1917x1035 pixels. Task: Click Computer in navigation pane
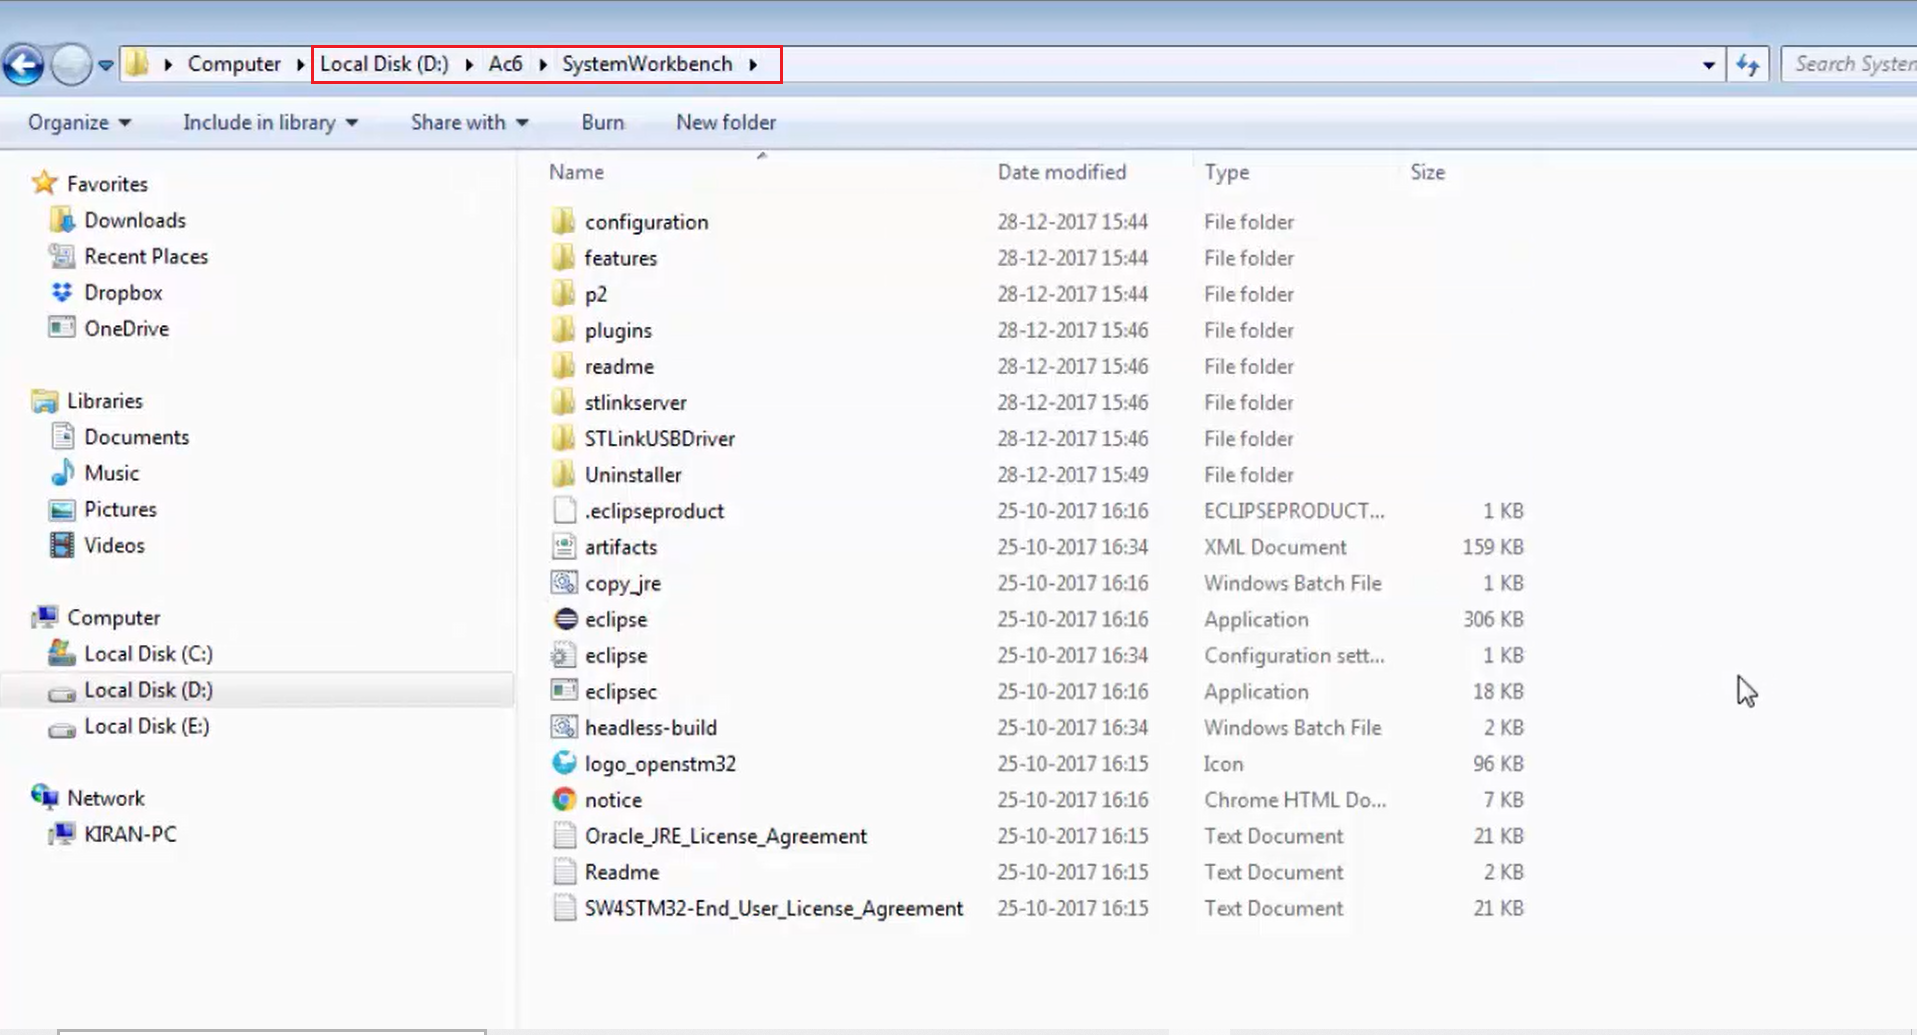click(113, 617)
